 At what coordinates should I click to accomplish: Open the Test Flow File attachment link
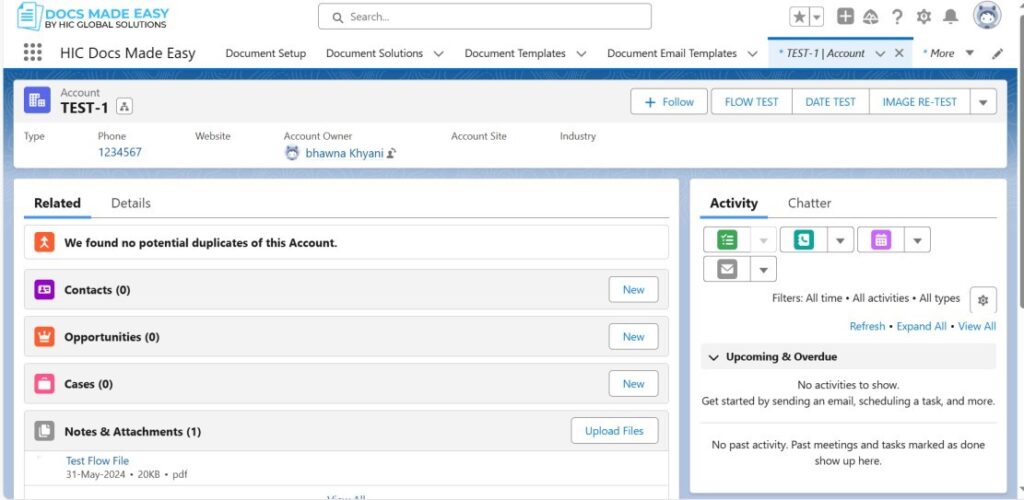coord(97,461)
